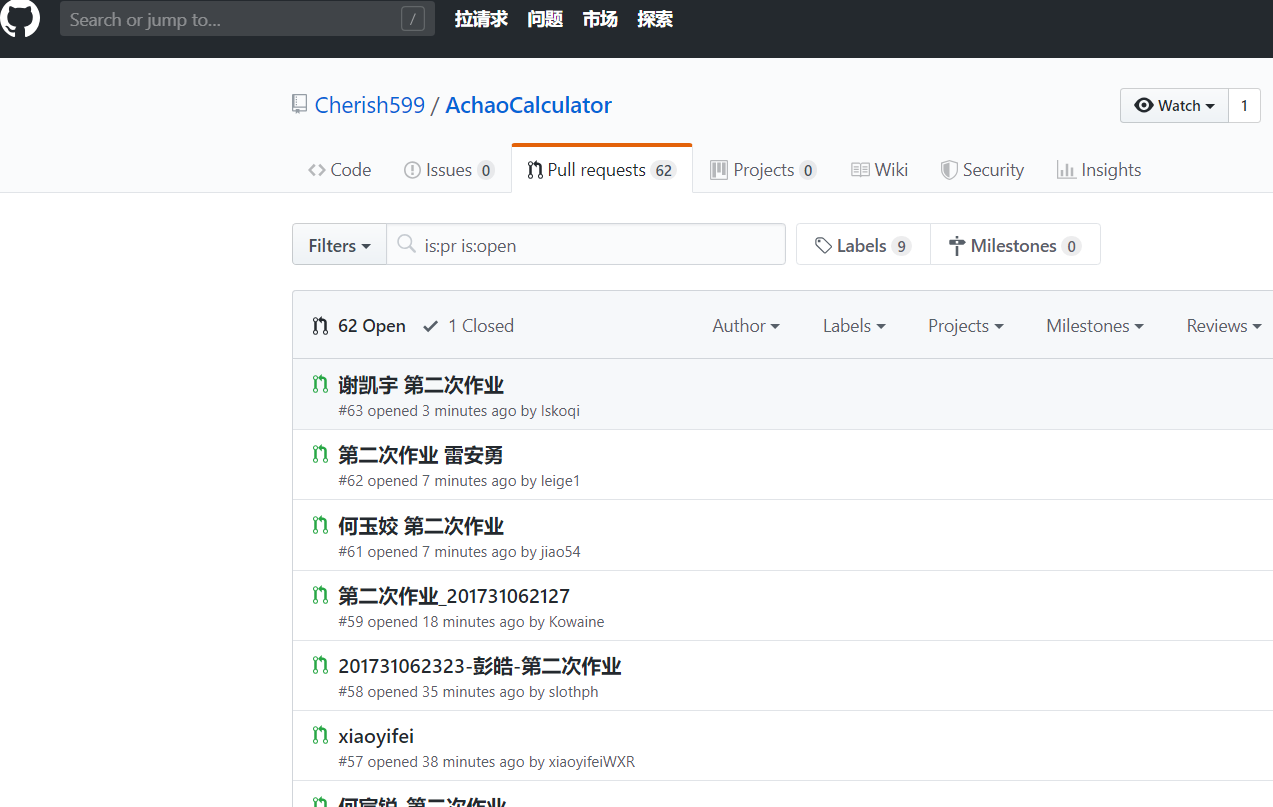Open the Projects tab

coord(763,170)
